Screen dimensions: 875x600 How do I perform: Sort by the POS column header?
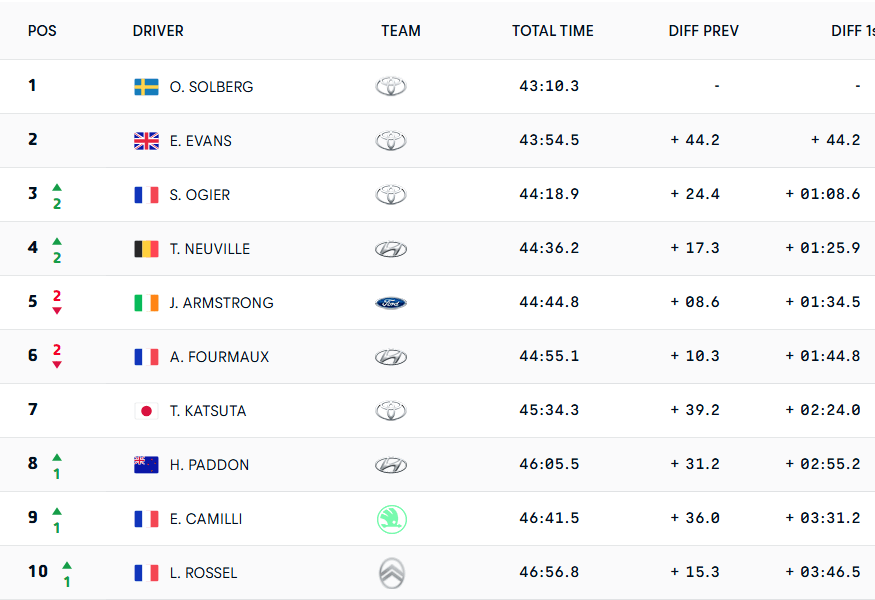[42, 31]
